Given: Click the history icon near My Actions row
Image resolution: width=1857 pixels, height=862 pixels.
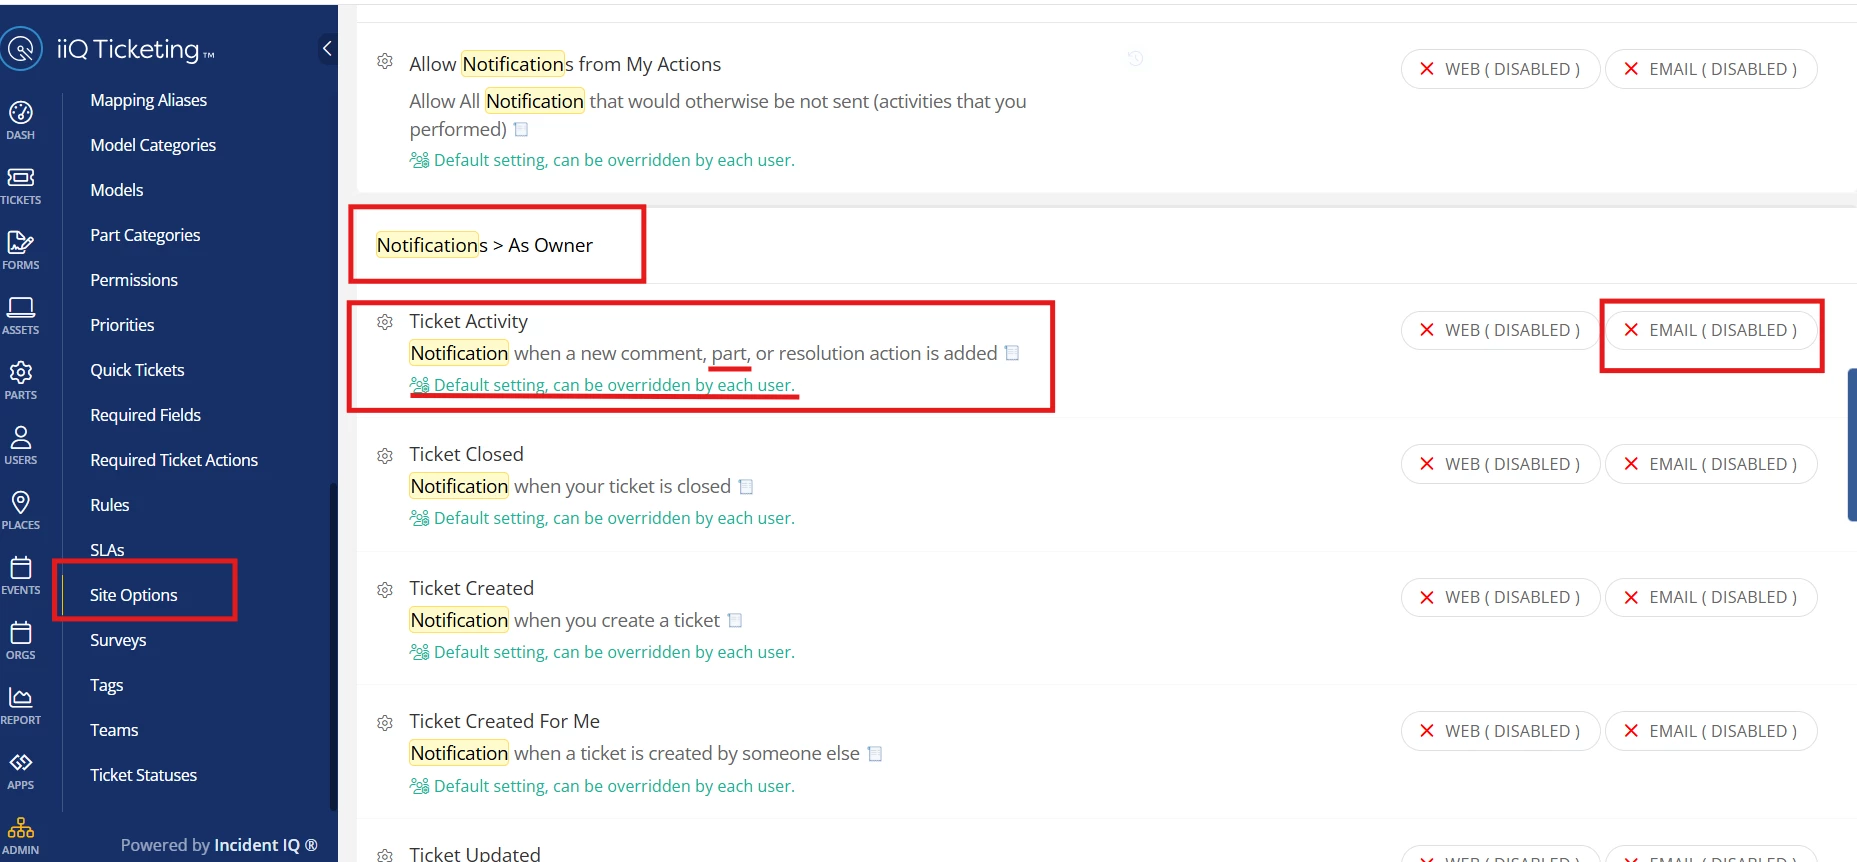Looking at the screenshot, I should [x=1136, y=59].
